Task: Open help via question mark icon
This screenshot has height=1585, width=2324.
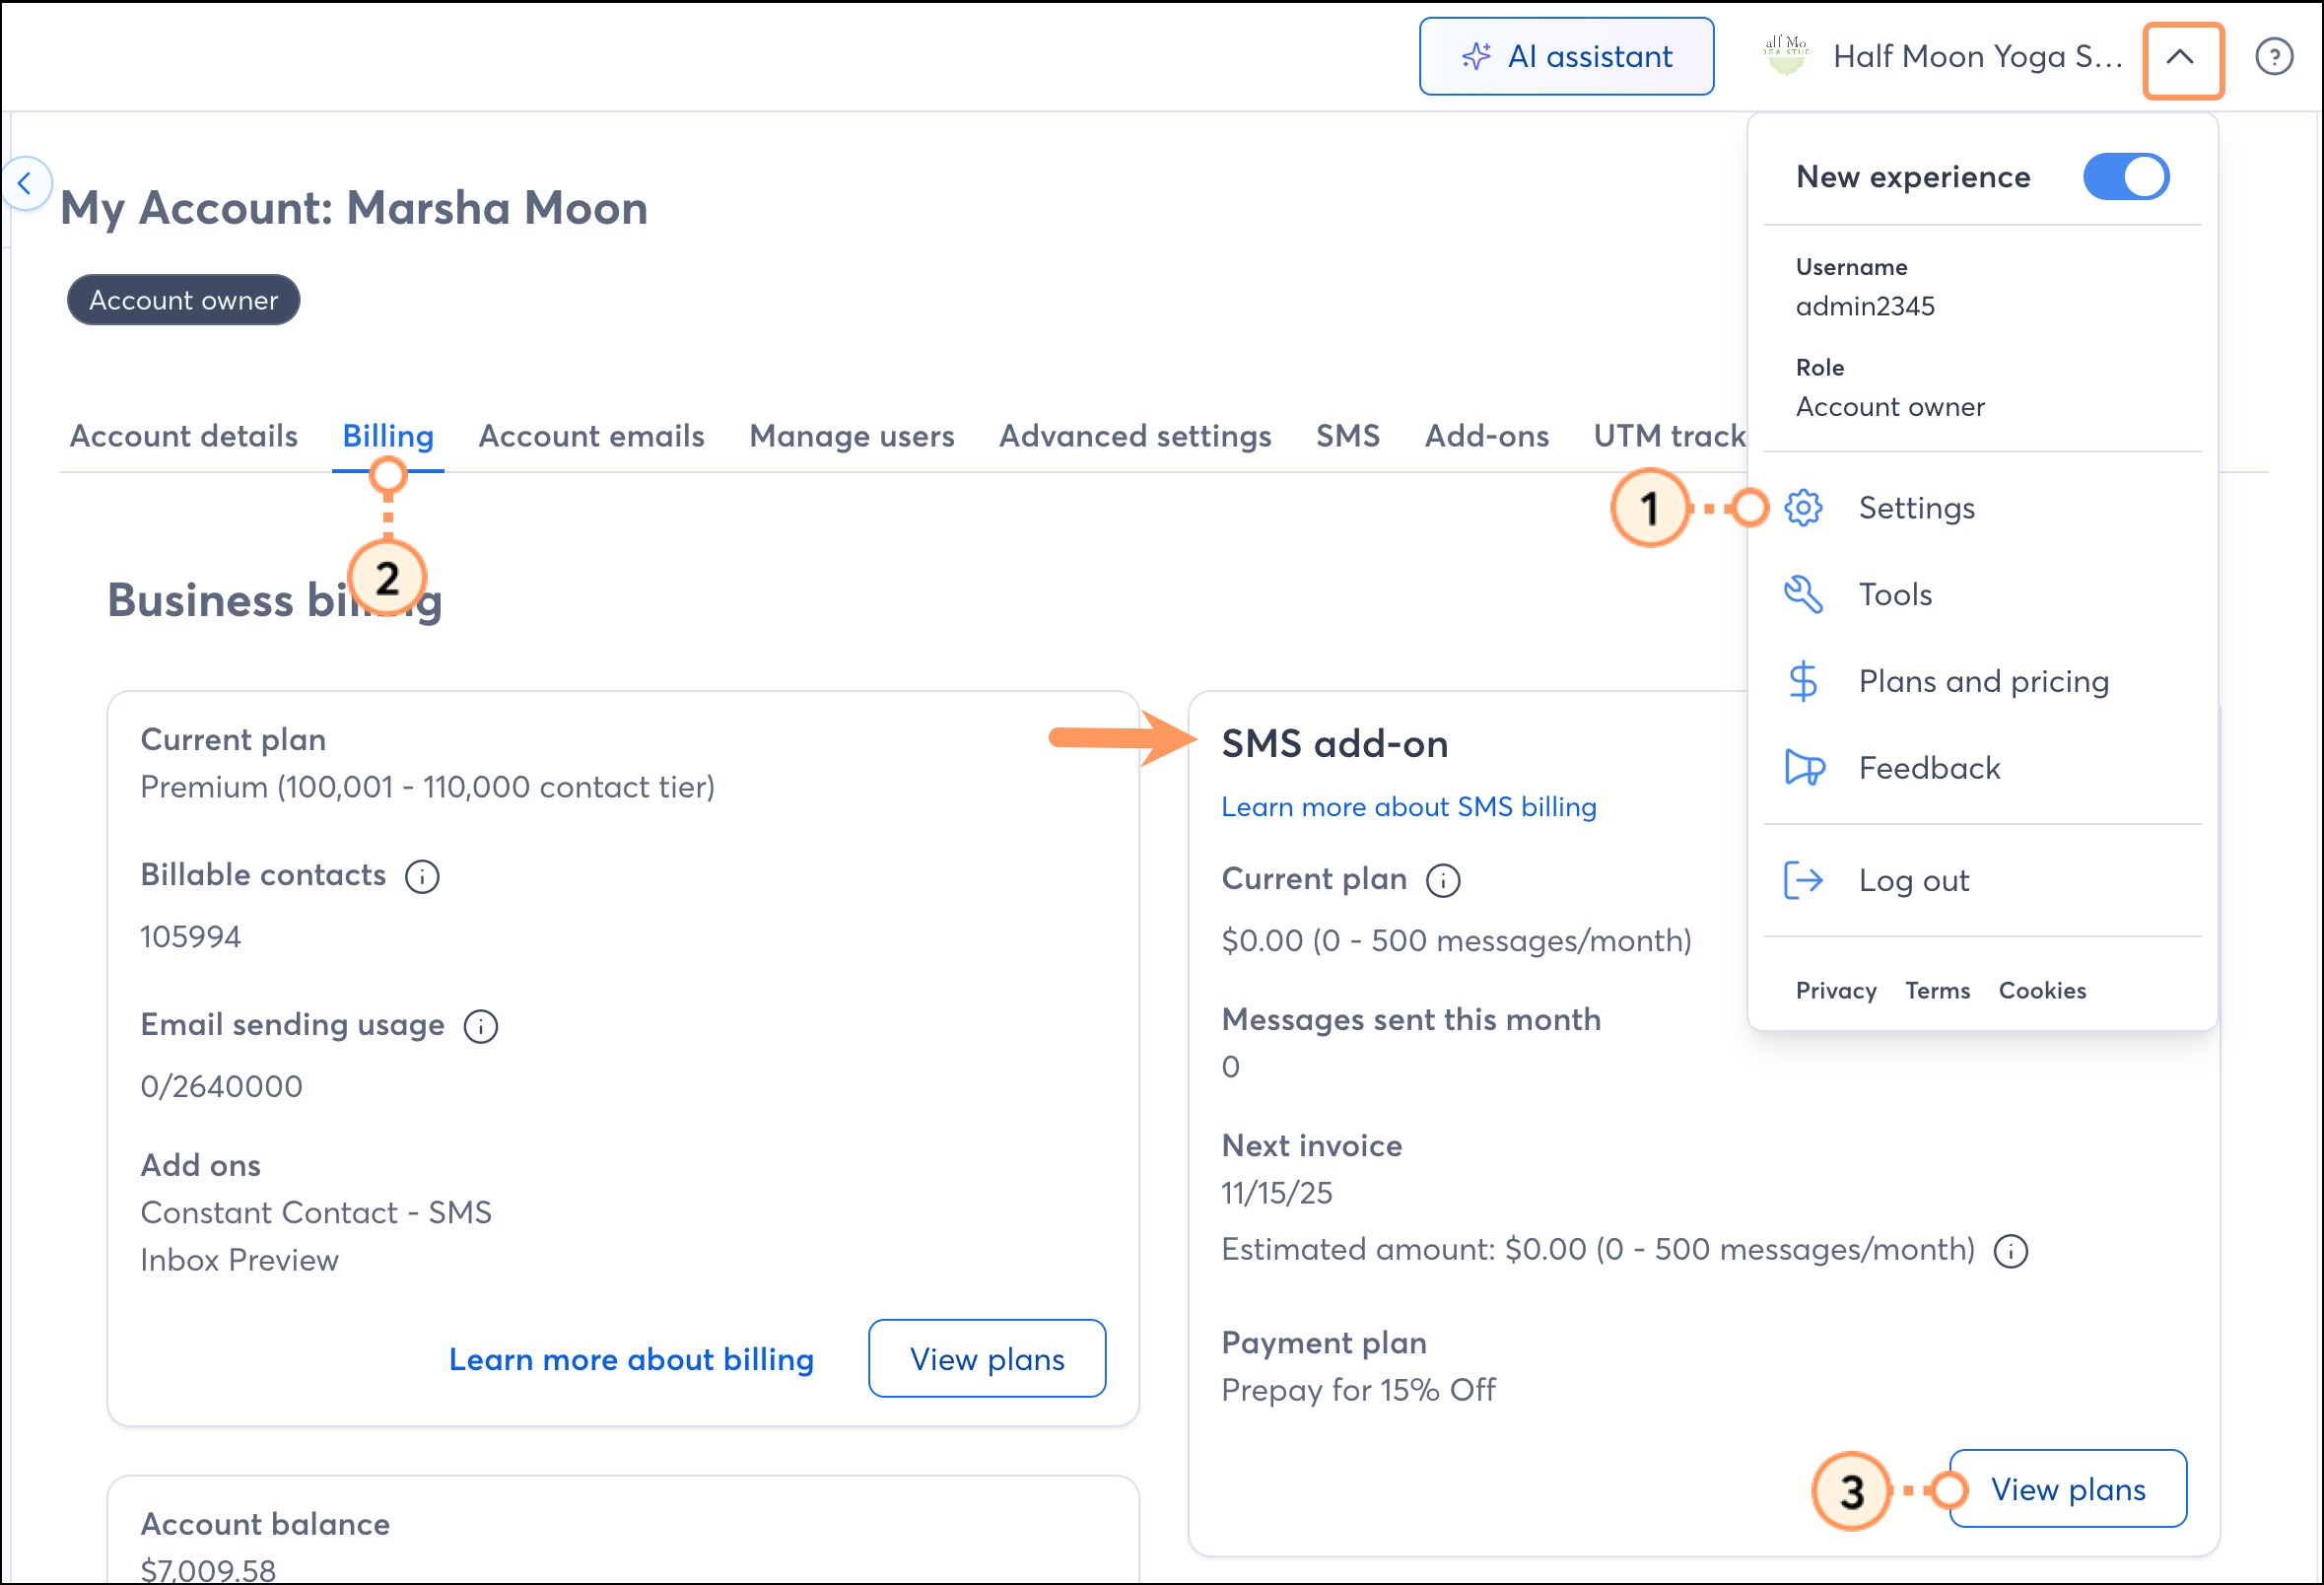Action: (2273, 57)
